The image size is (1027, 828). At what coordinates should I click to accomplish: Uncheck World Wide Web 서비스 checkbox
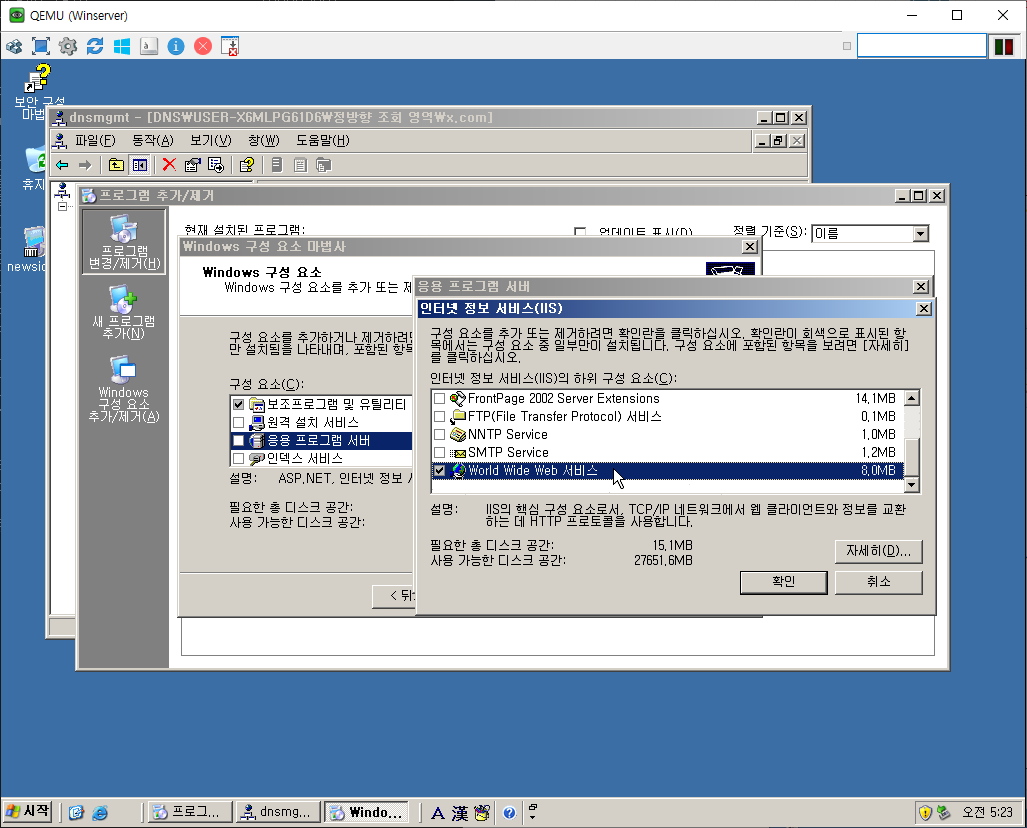439,470
